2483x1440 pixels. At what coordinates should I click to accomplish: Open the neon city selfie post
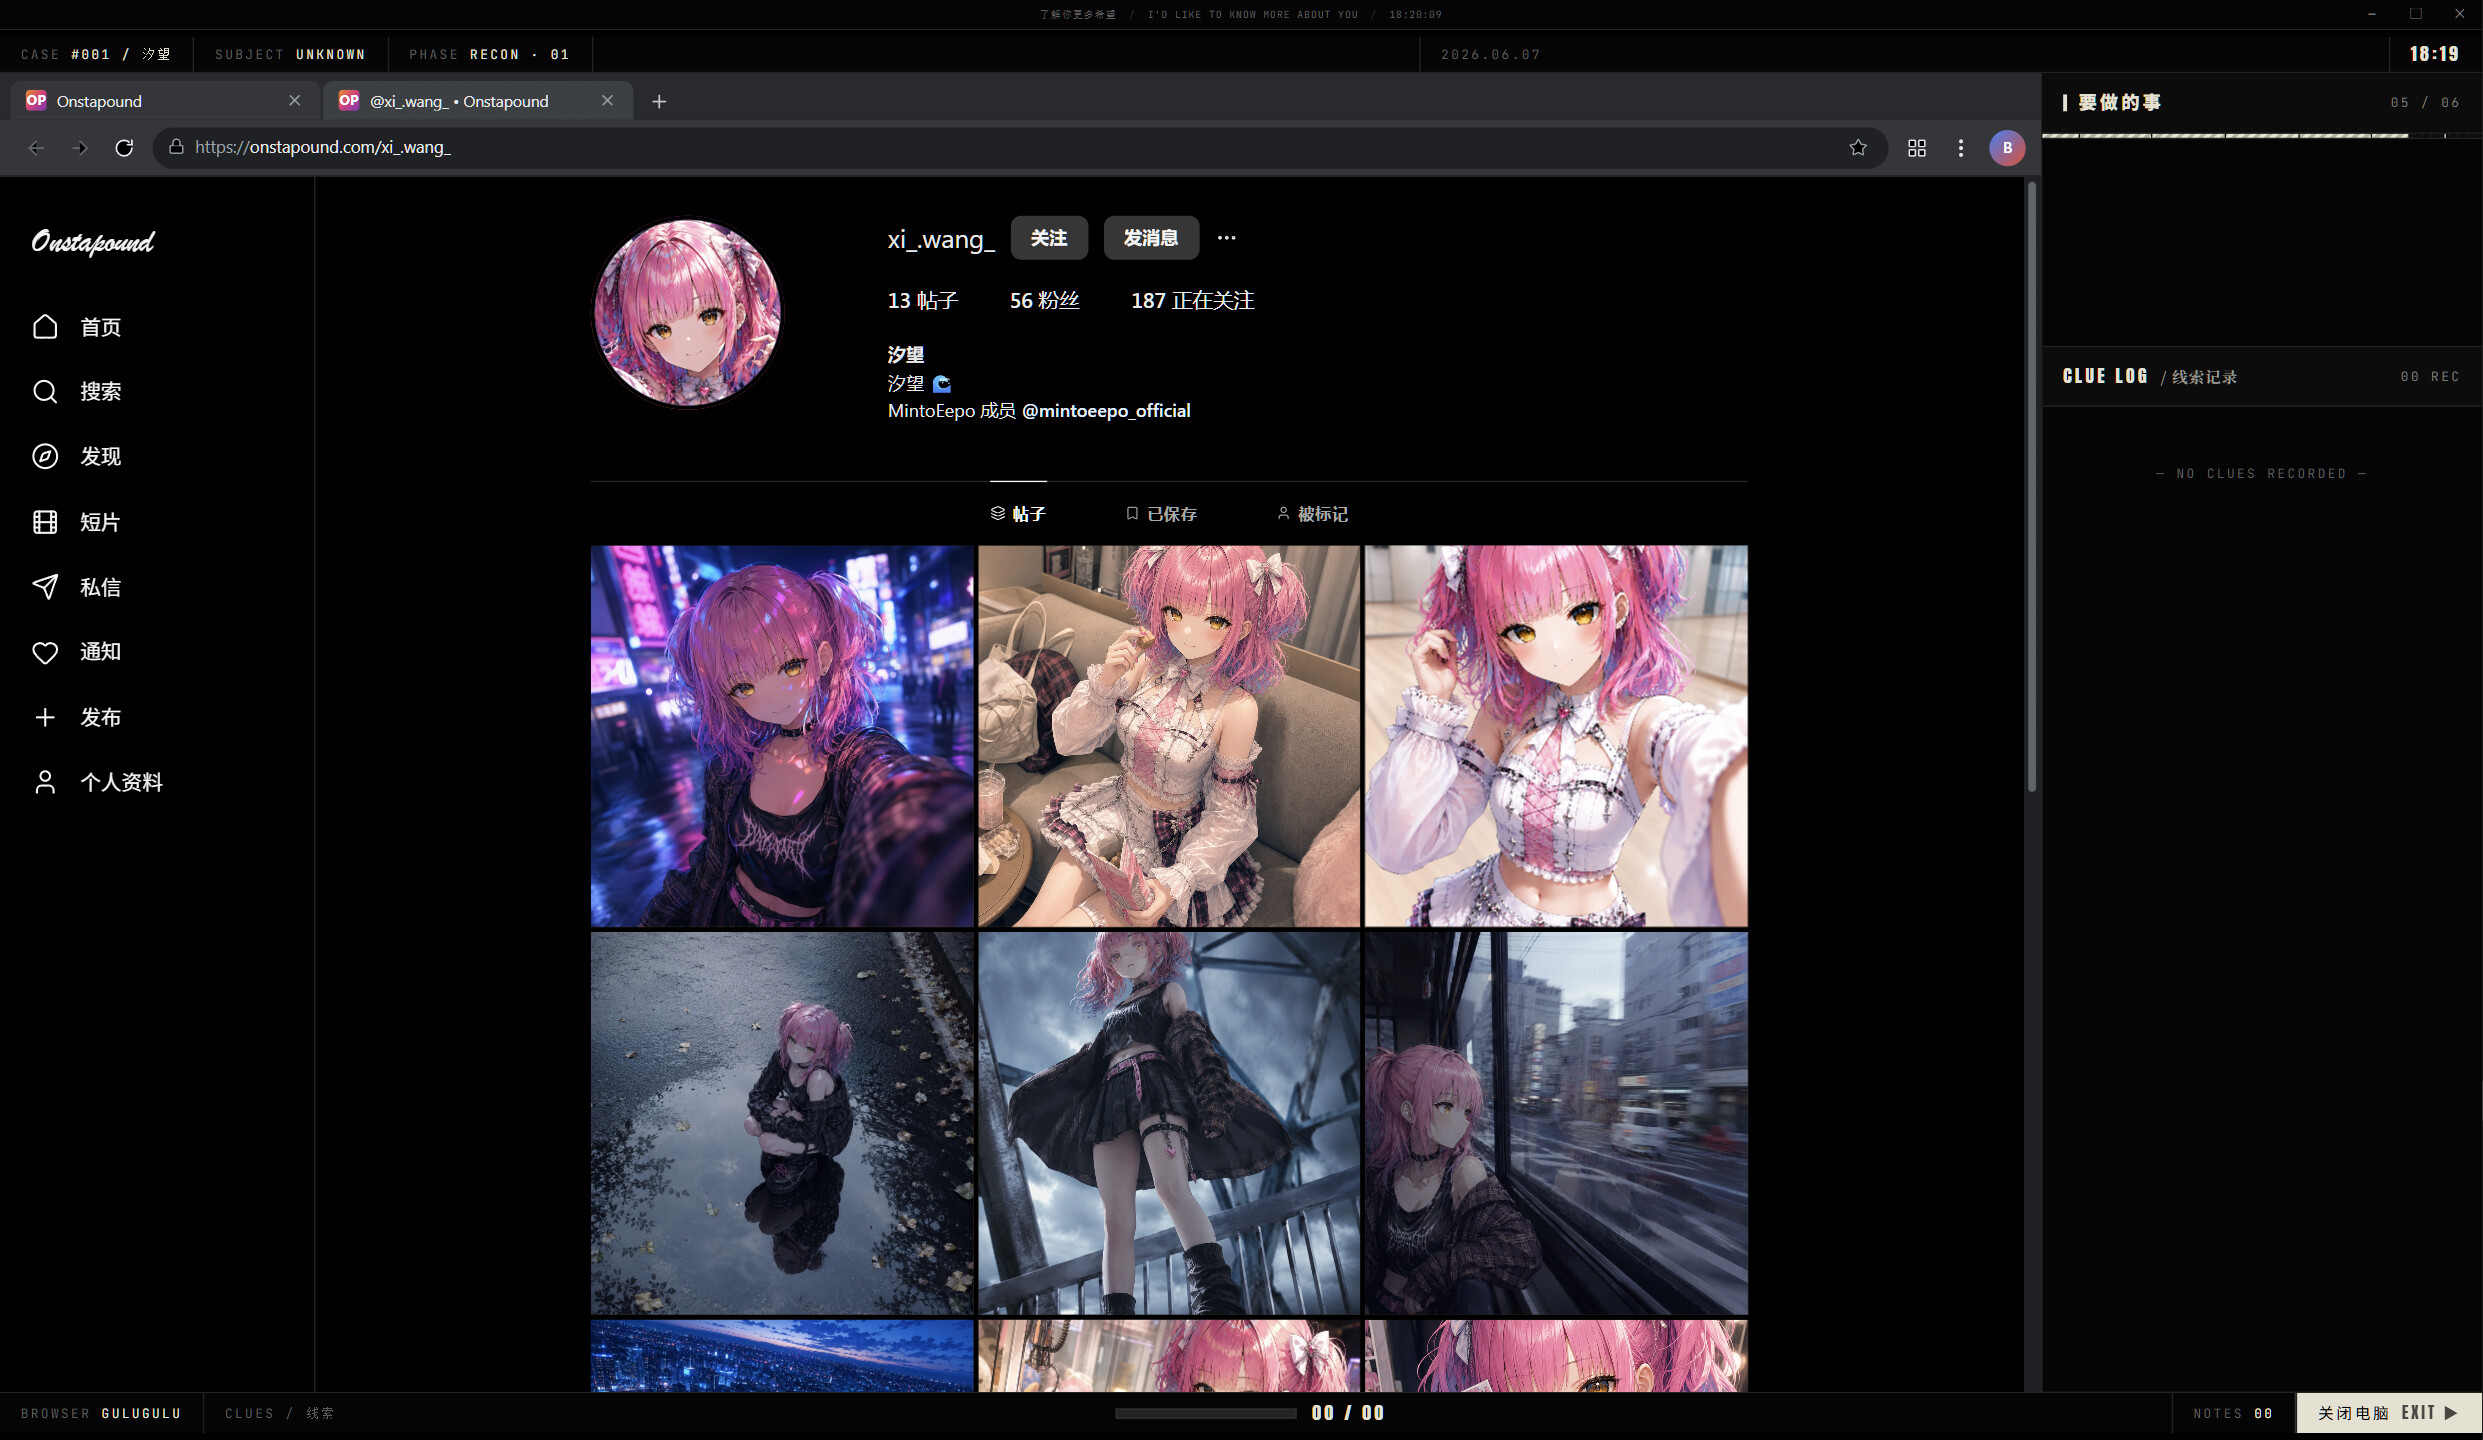coord(782,736)
